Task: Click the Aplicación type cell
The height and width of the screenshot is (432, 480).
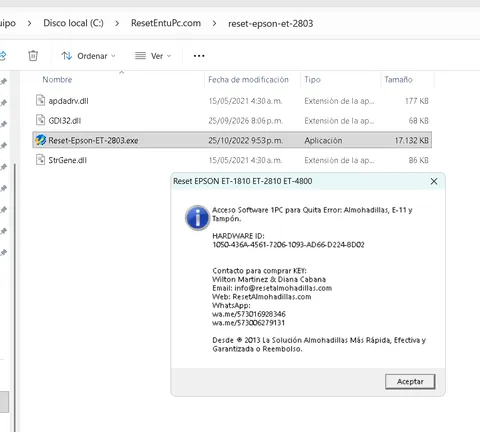Action: [323, 140]
